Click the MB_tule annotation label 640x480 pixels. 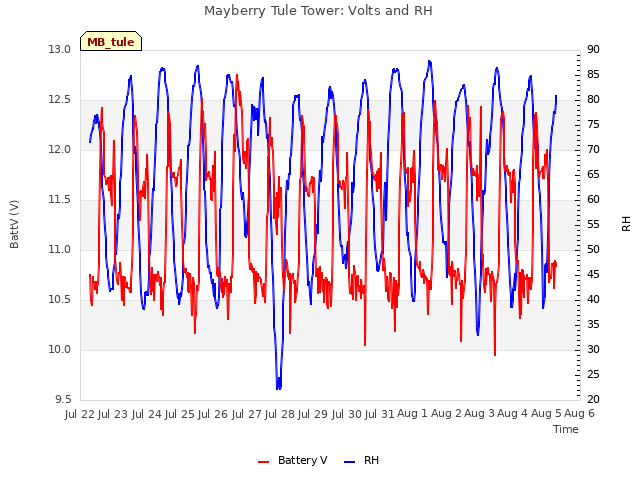(111, 42)
